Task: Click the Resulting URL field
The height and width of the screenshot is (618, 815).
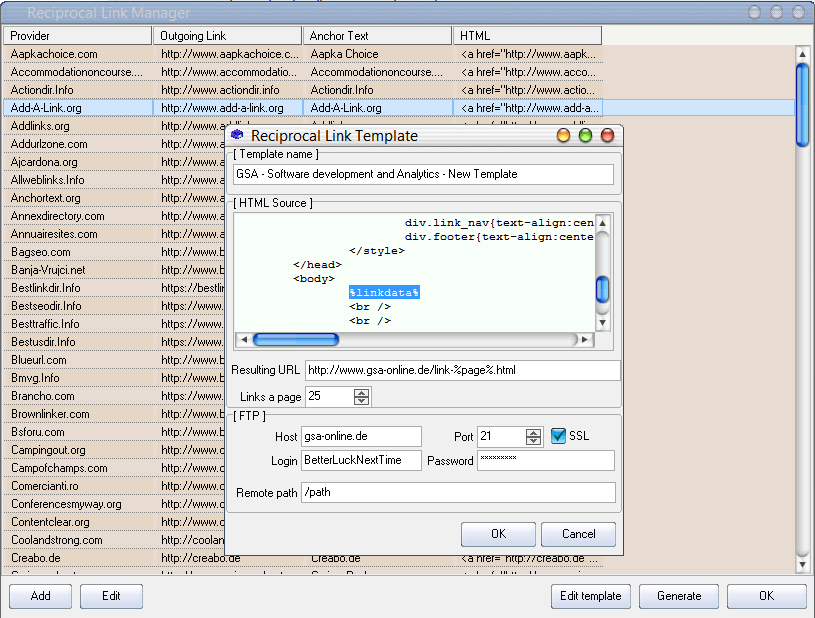Action: click(x=463, y=370)
